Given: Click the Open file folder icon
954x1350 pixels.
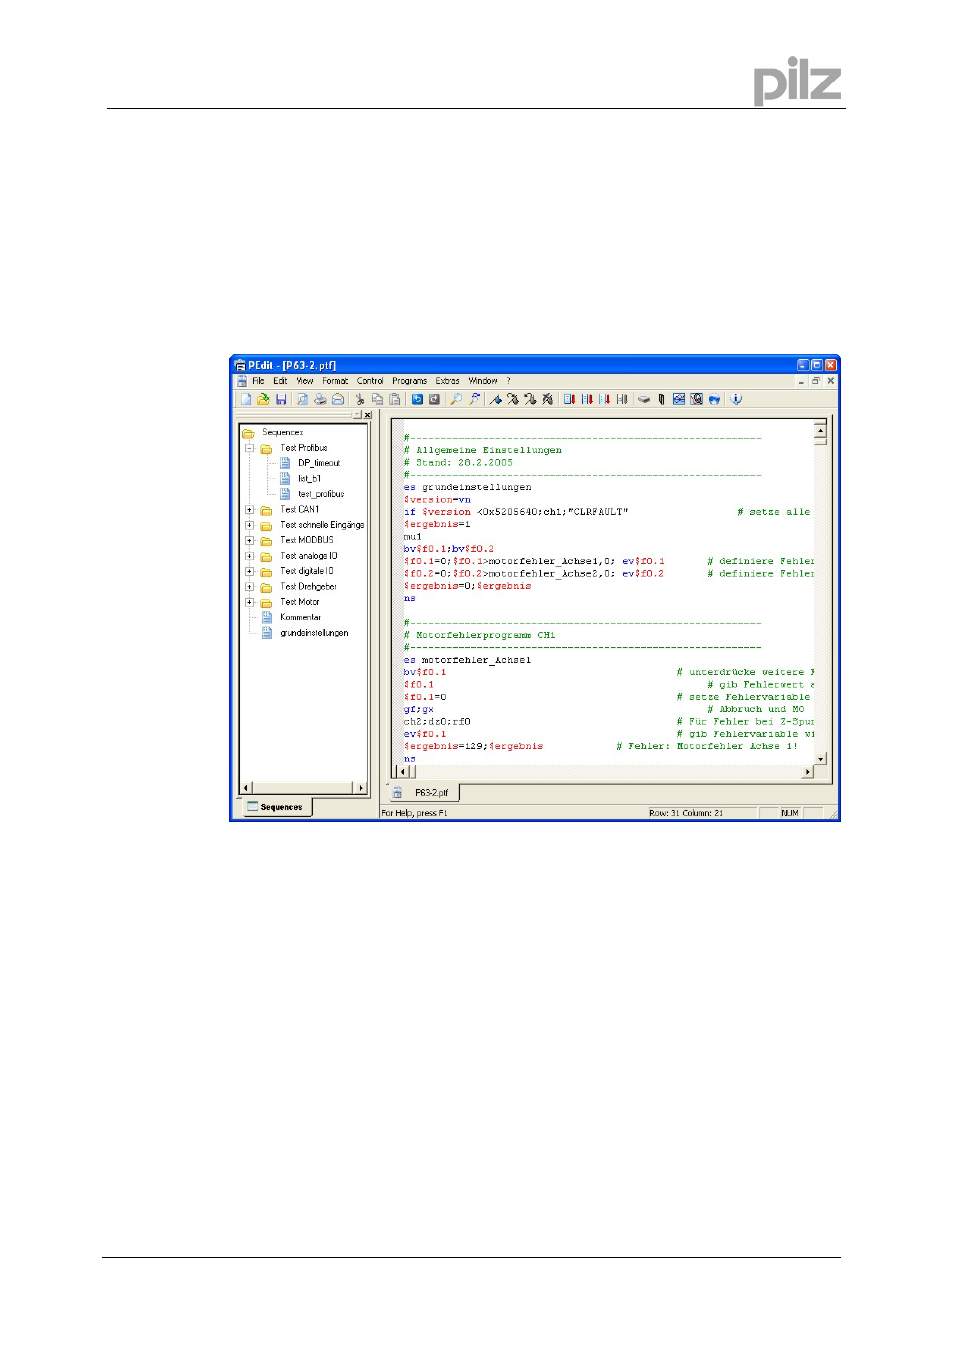Looking at the screenshot, I should 263,399.
